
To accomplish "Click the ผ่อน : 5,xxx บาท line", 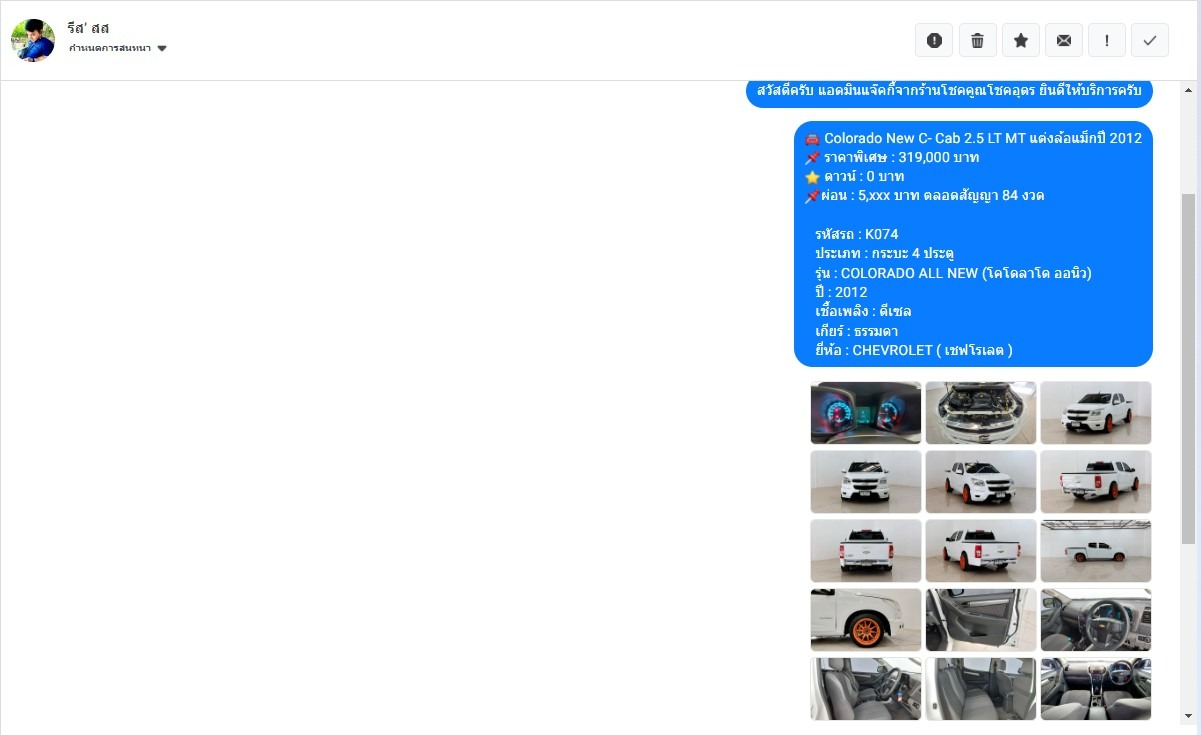I will click(924, 195).
